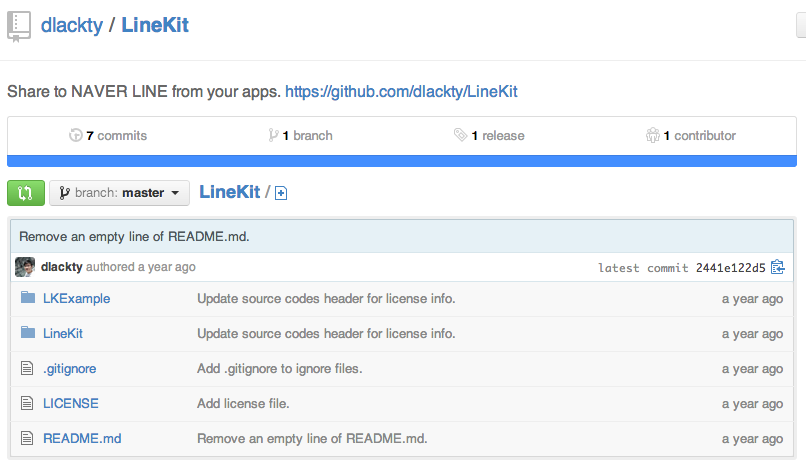
Task: Open the github.com/dlackty/LineKit URL
Action: (401, 91)
